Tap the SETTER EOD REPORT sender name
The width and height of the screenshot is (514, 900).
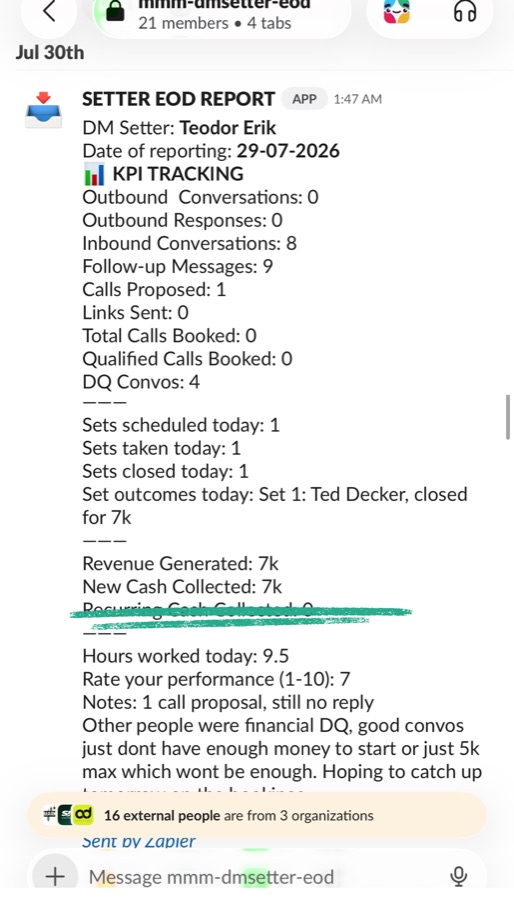(x=178, y=99)
